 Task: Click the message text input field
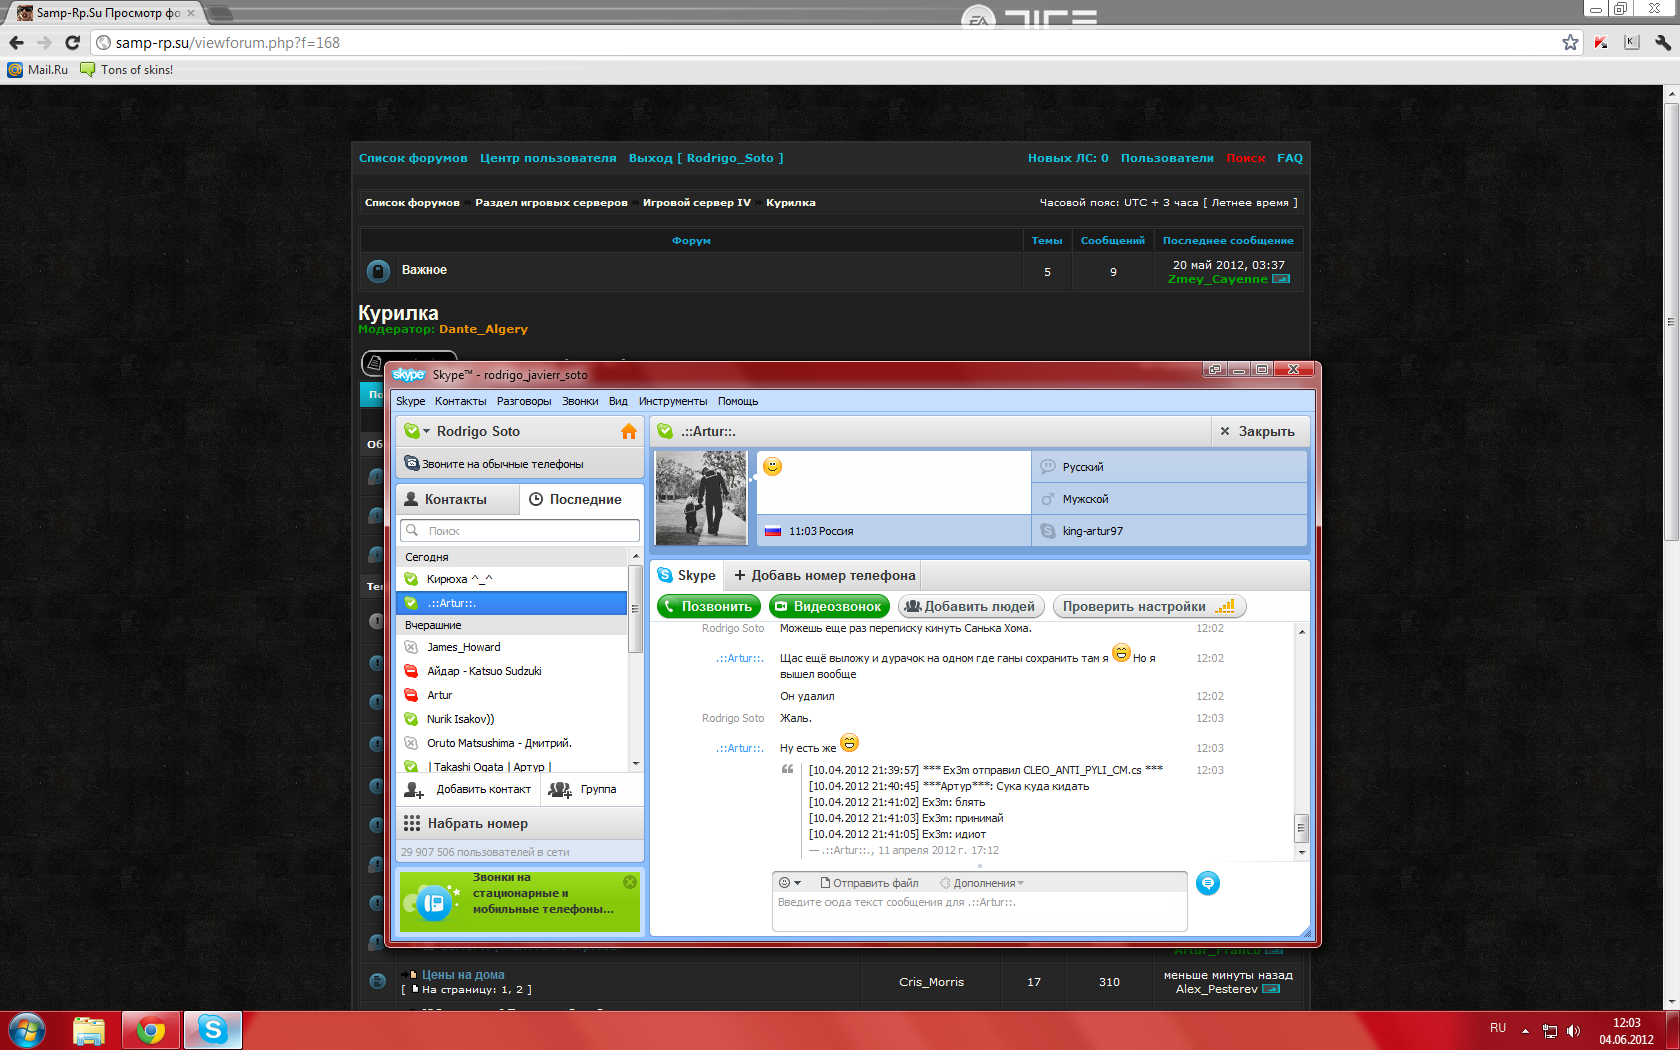tap(980, 912)
